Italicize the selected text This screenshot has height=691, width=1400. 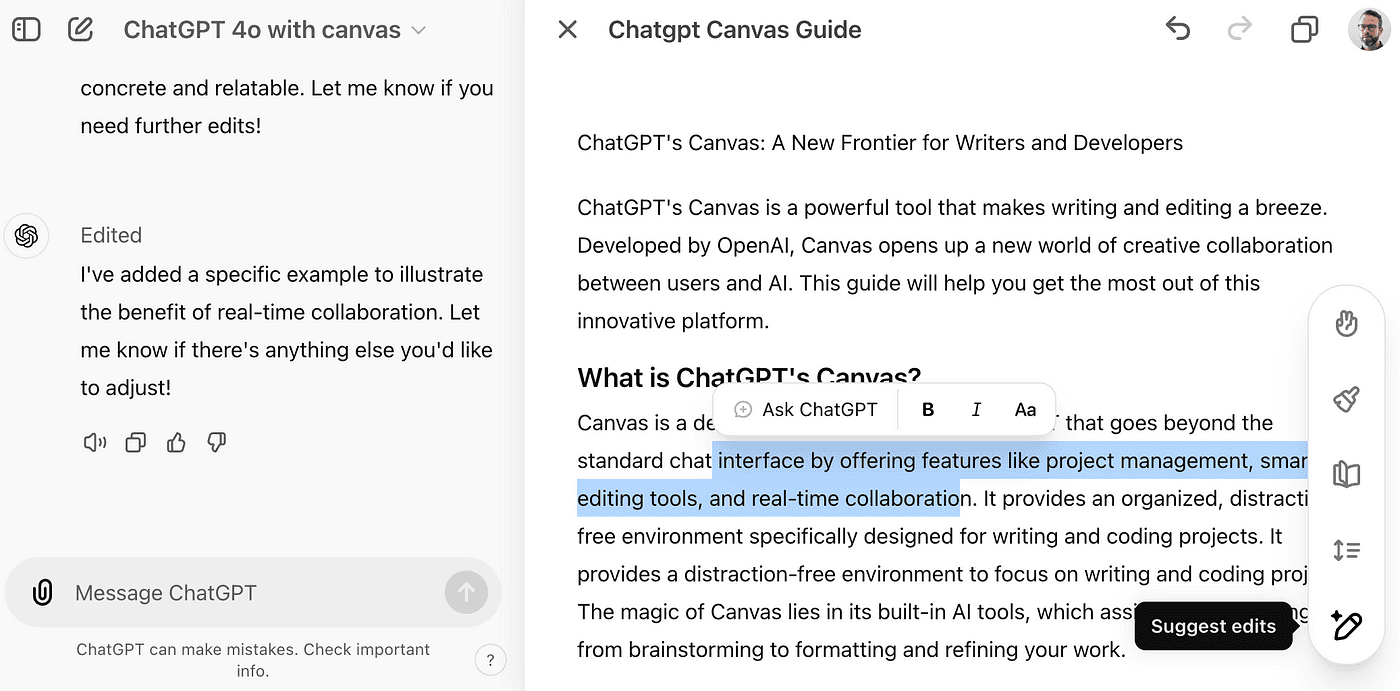(976, 409)
